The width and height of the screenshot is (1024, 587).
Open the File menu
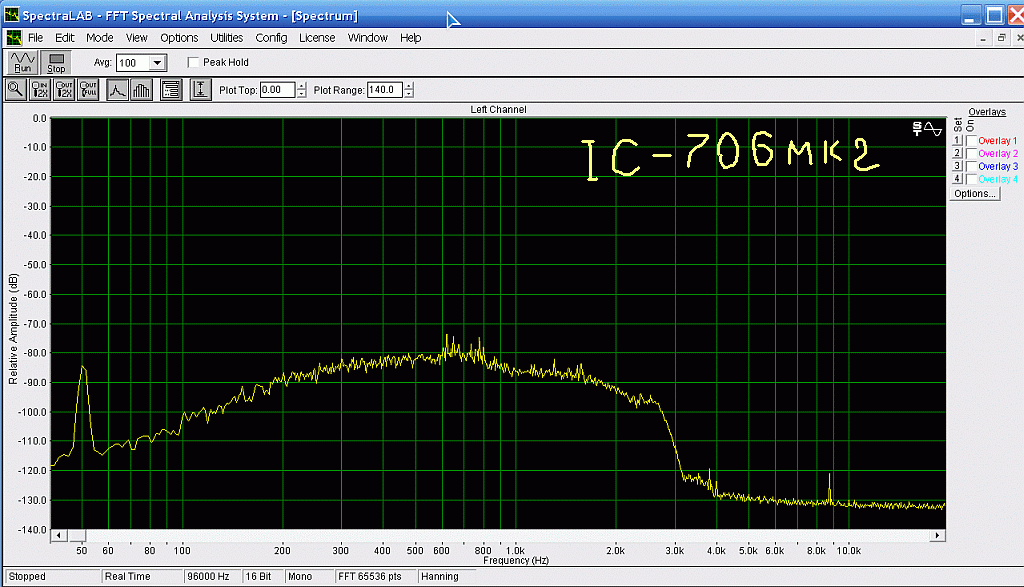(x=35, y=38)
